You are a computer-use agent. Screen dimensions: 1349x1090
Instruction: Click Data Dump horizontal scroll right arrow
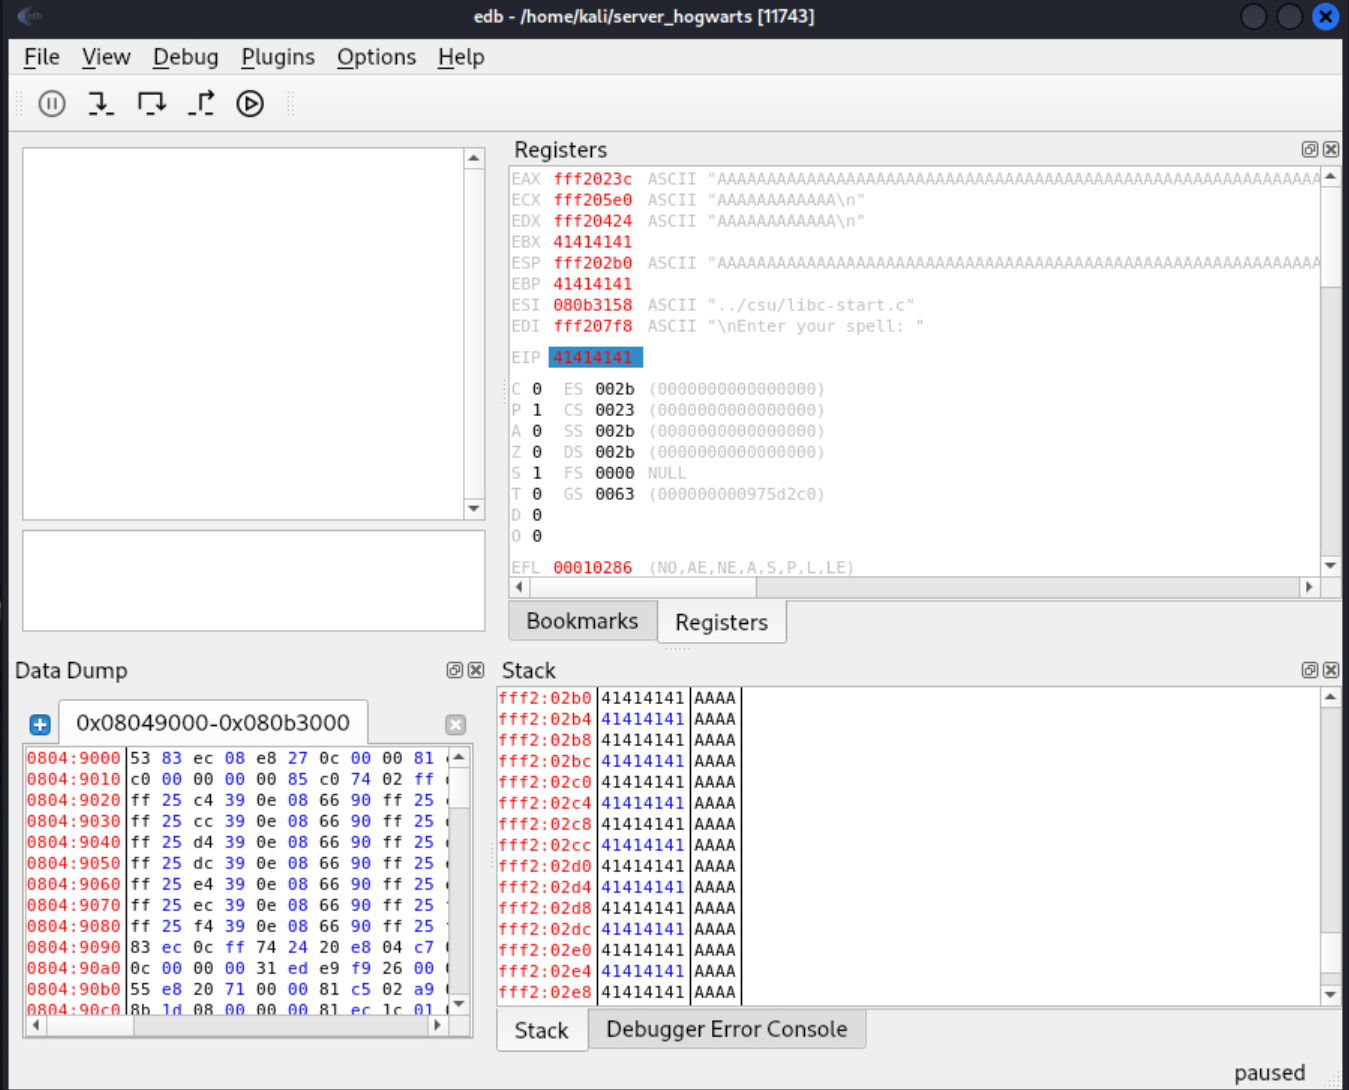pos(437,1025)
